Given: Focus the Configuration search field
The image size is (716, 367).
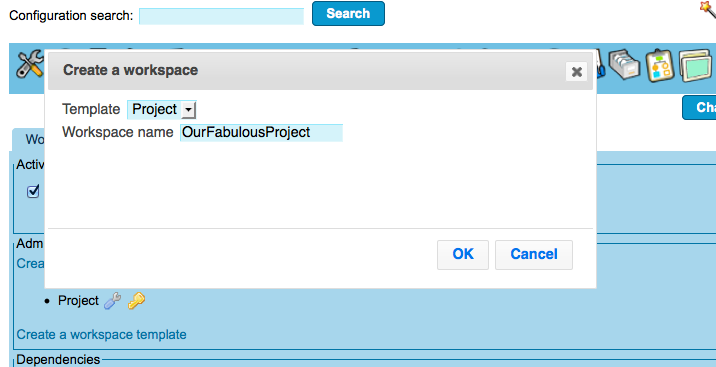Looking at the screenshot, I should 221,16.
